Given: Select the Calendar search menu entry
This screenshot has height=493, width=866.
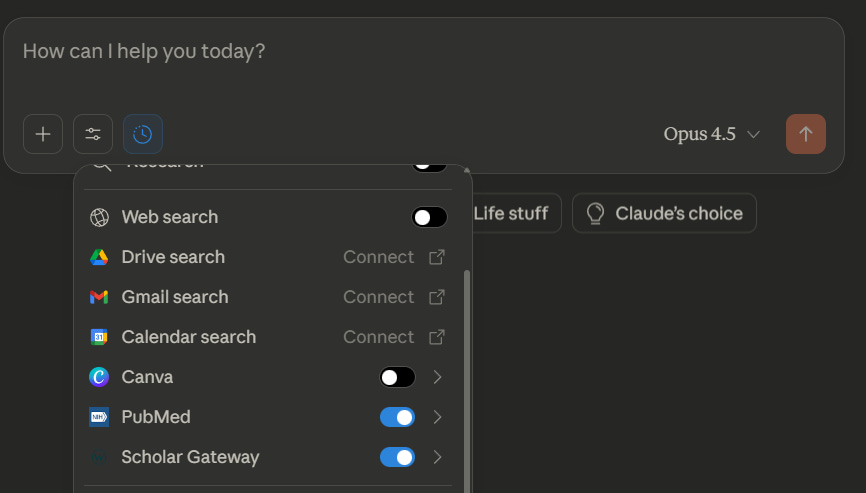Looking at the screenshot, I should click(x=268, y=337).
